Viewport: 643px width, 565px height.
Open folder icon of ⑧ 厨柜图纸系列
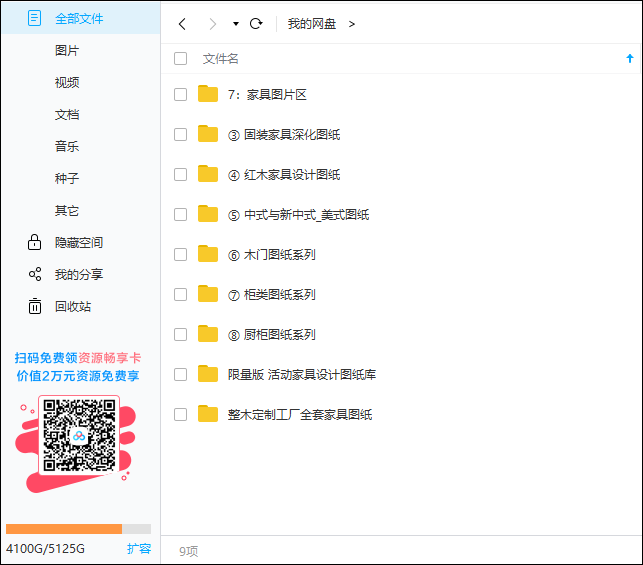tap(208, 334)
